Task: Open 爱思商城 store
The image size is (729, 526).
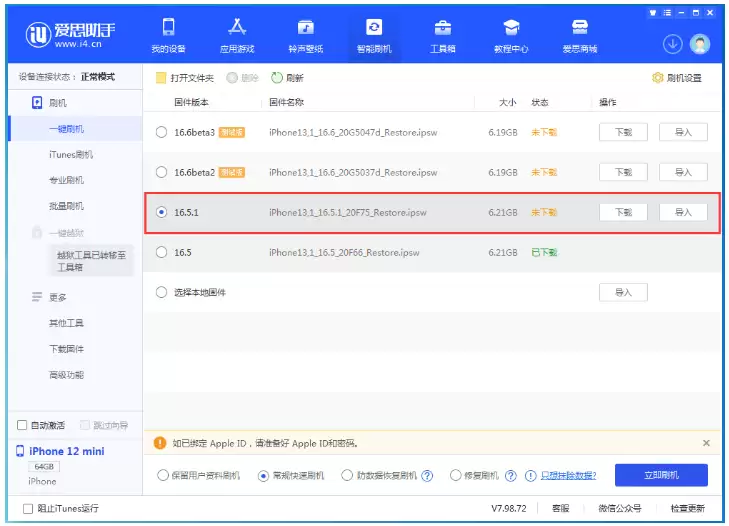Action: pyautogui.click(x=580, y=36)
